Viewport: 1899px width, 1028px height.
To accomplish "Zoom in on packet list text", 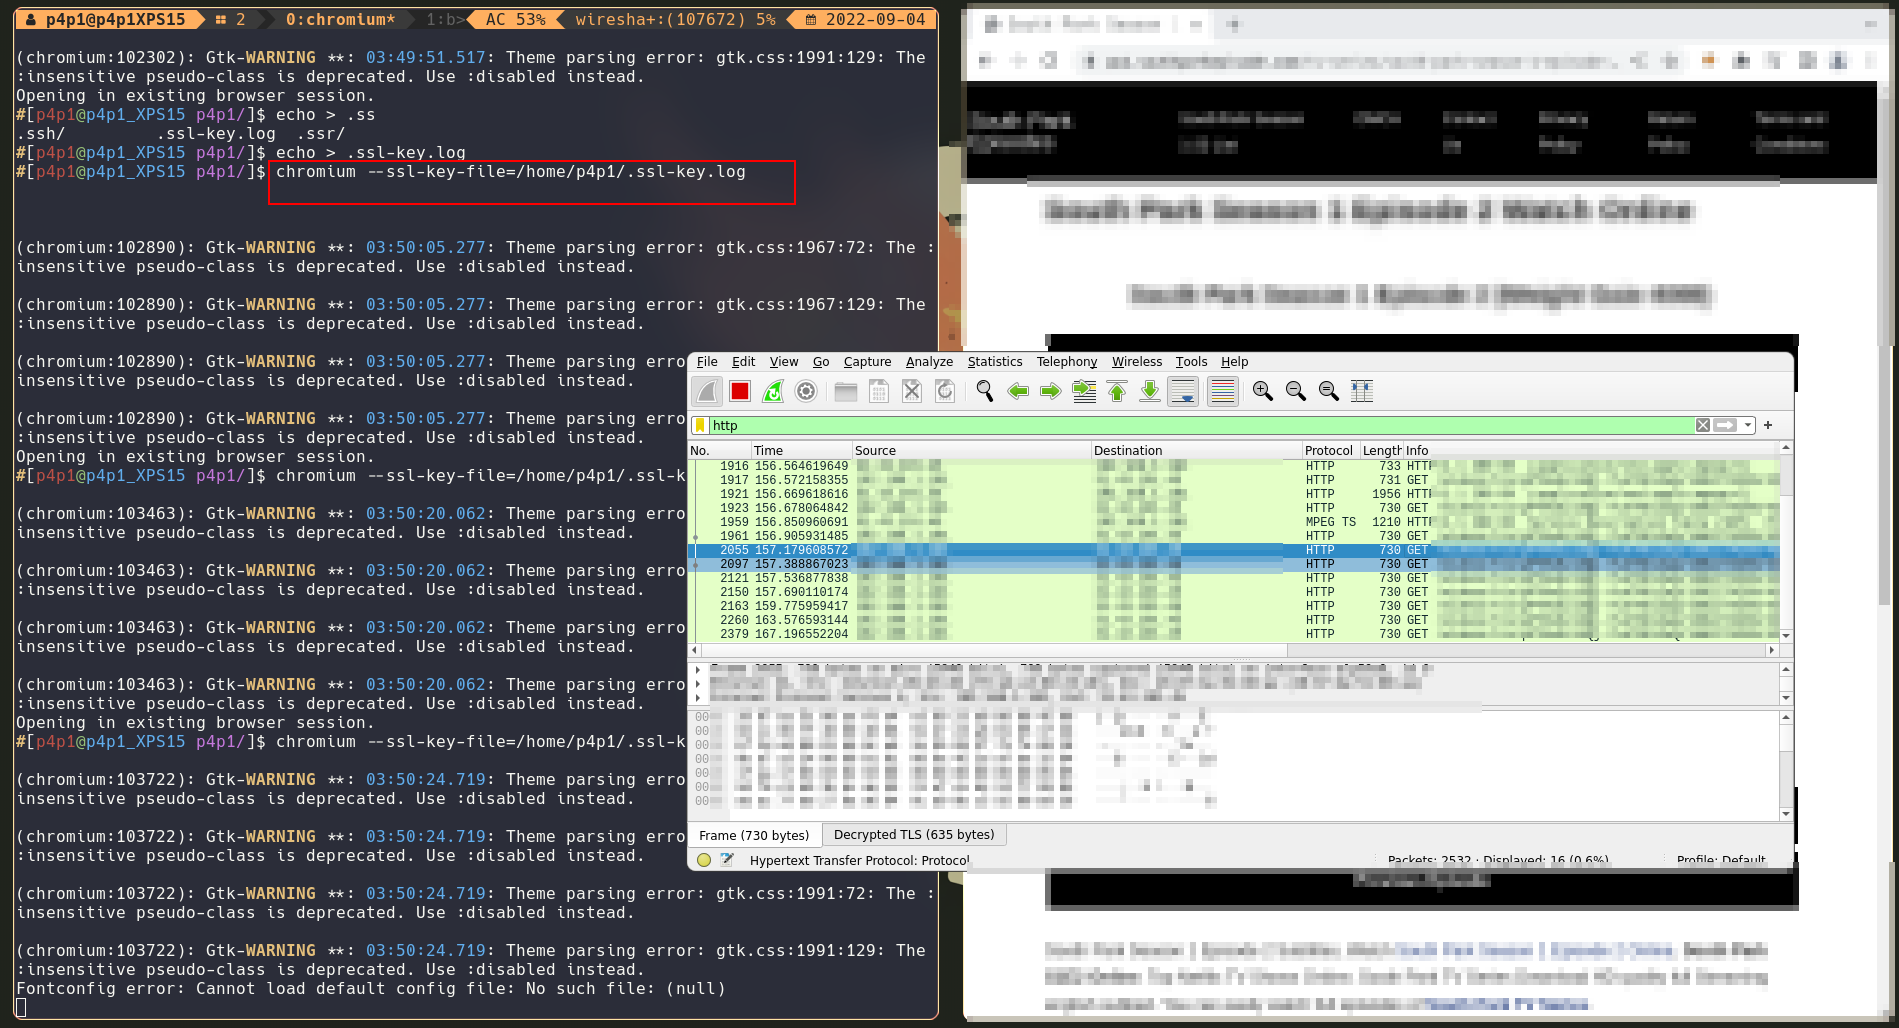I will pos(1263,391).
